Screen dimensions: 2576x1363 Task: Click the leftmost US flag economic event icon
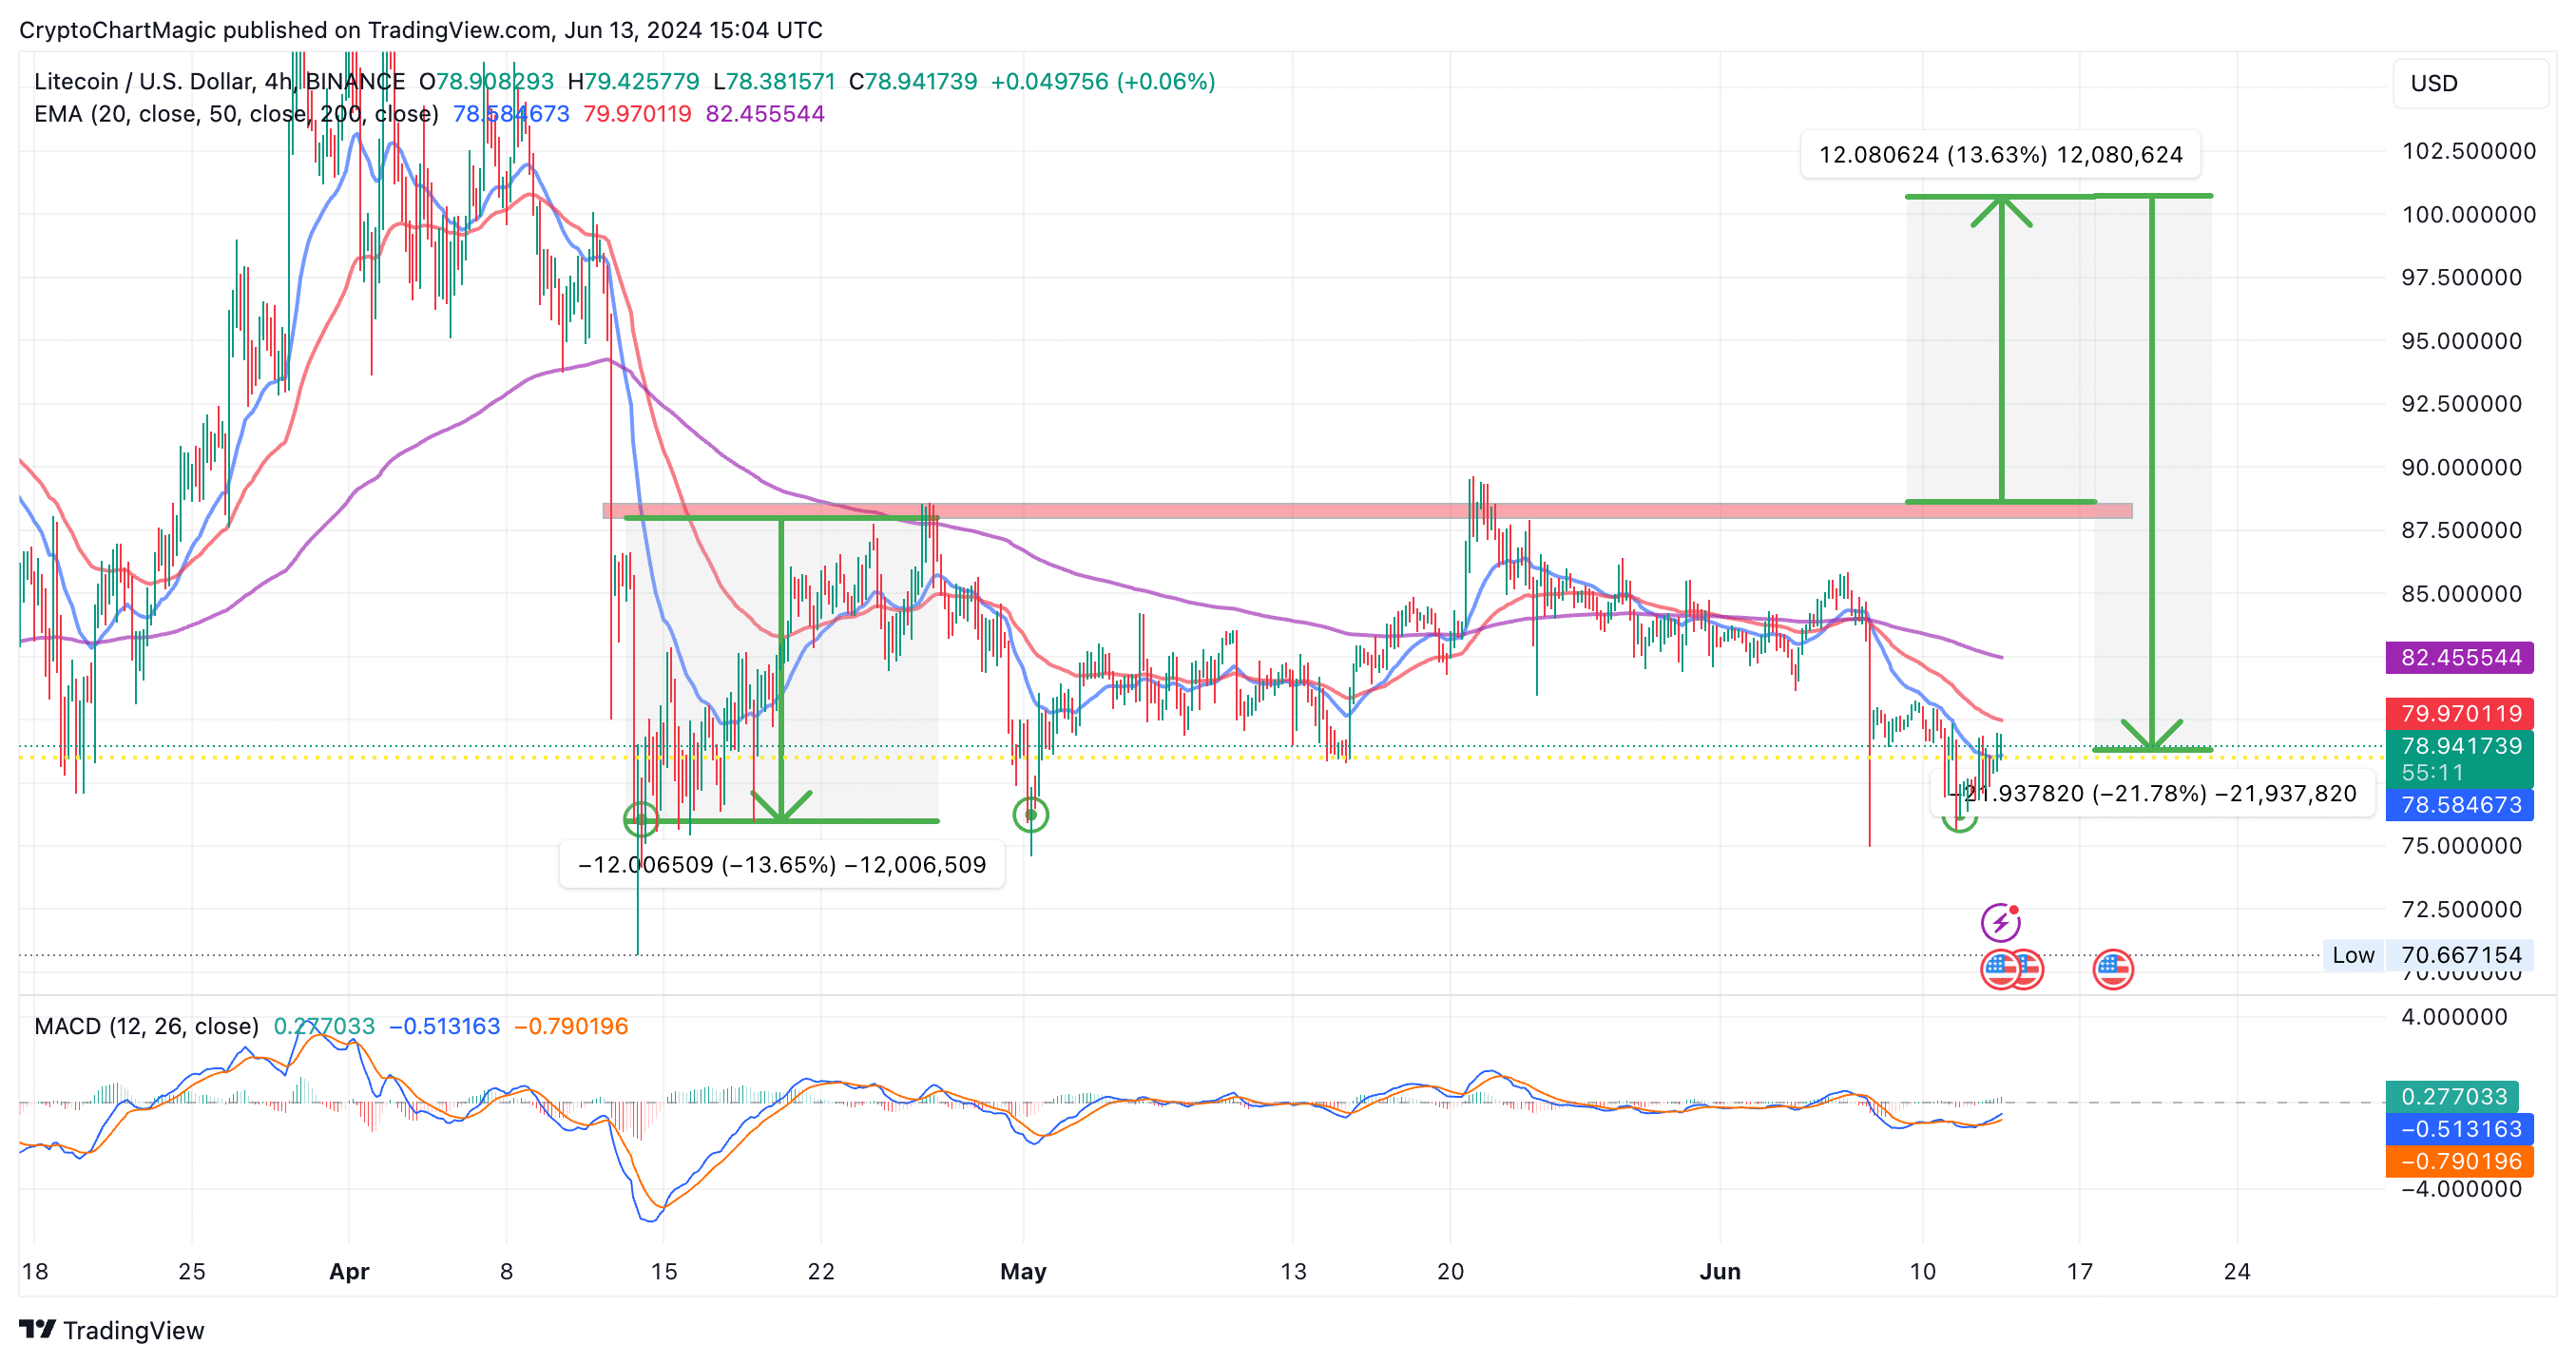pyautogui.click(x=1999, y=968)
